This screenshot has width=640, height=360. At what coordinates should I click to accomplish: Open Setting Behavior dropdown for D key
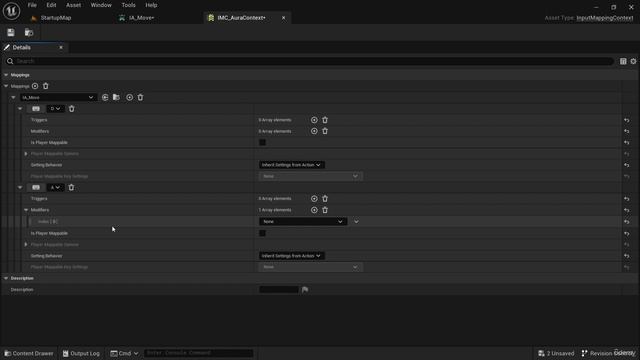[x=292, y=165]
